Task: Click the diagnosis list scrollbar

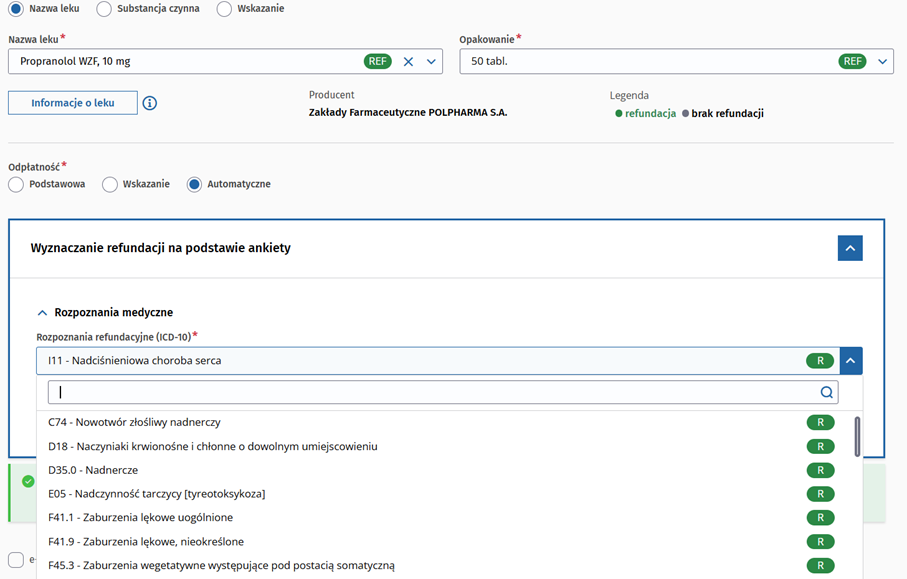Action: click(x=857, y=437)
